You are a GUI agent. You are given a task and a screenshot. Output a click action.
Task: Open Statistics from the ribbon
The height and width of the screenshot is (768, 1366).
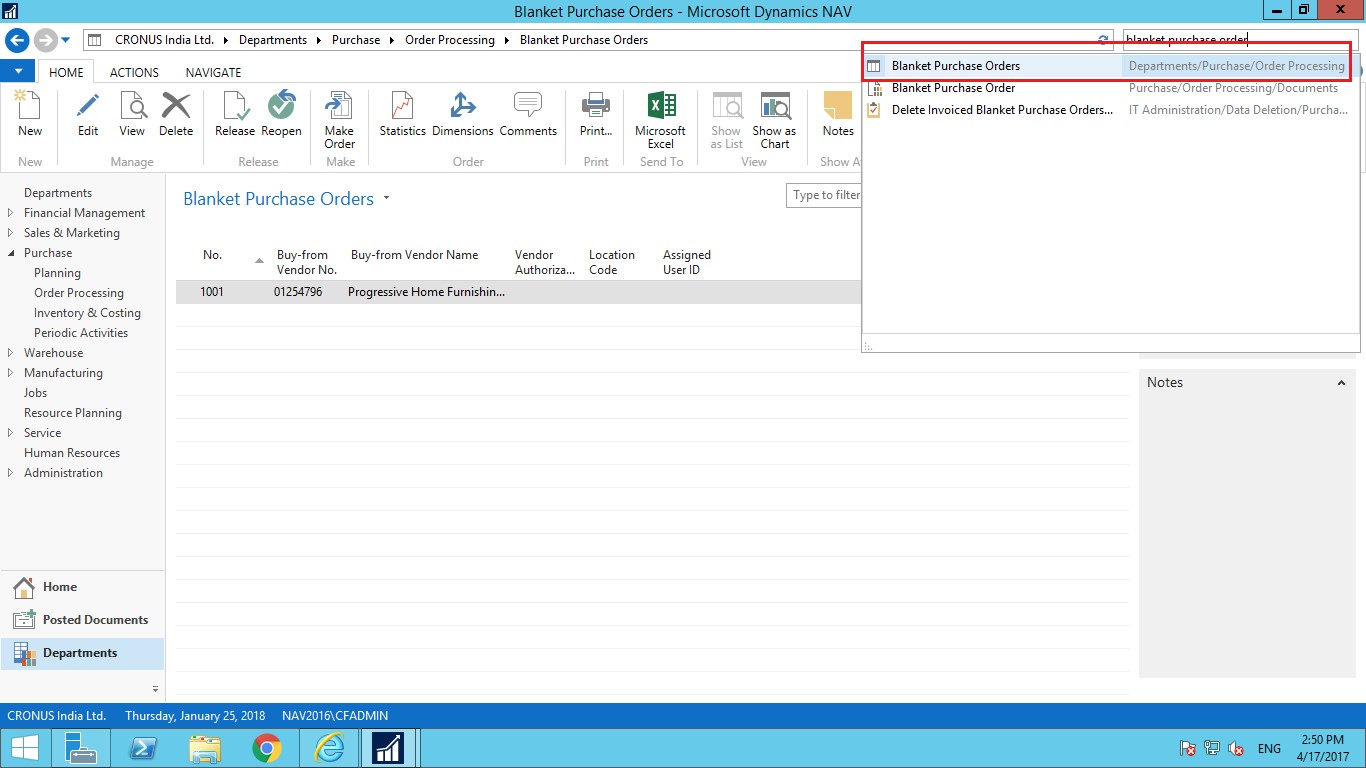click(403, 114)
